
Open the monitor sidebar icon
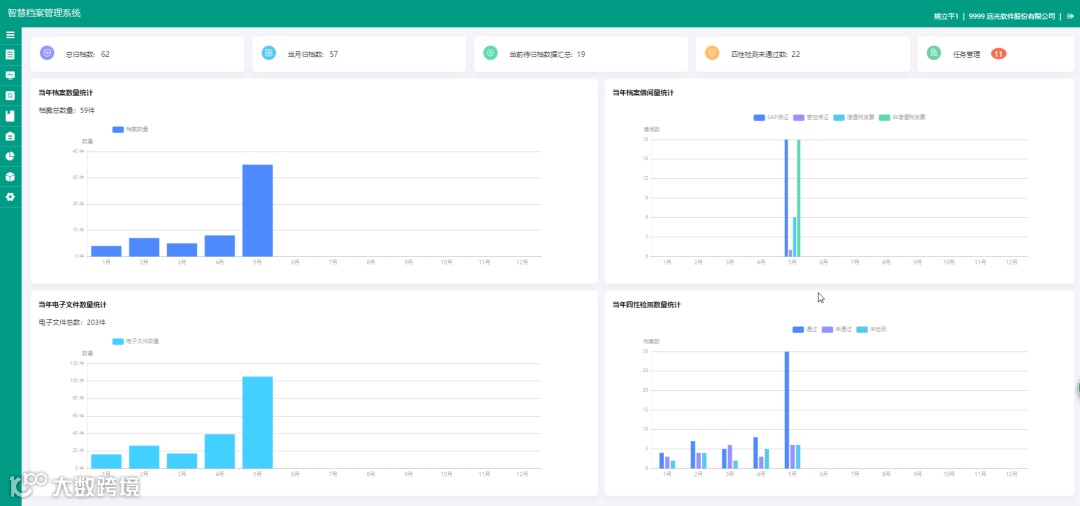(x=10, y=75)
